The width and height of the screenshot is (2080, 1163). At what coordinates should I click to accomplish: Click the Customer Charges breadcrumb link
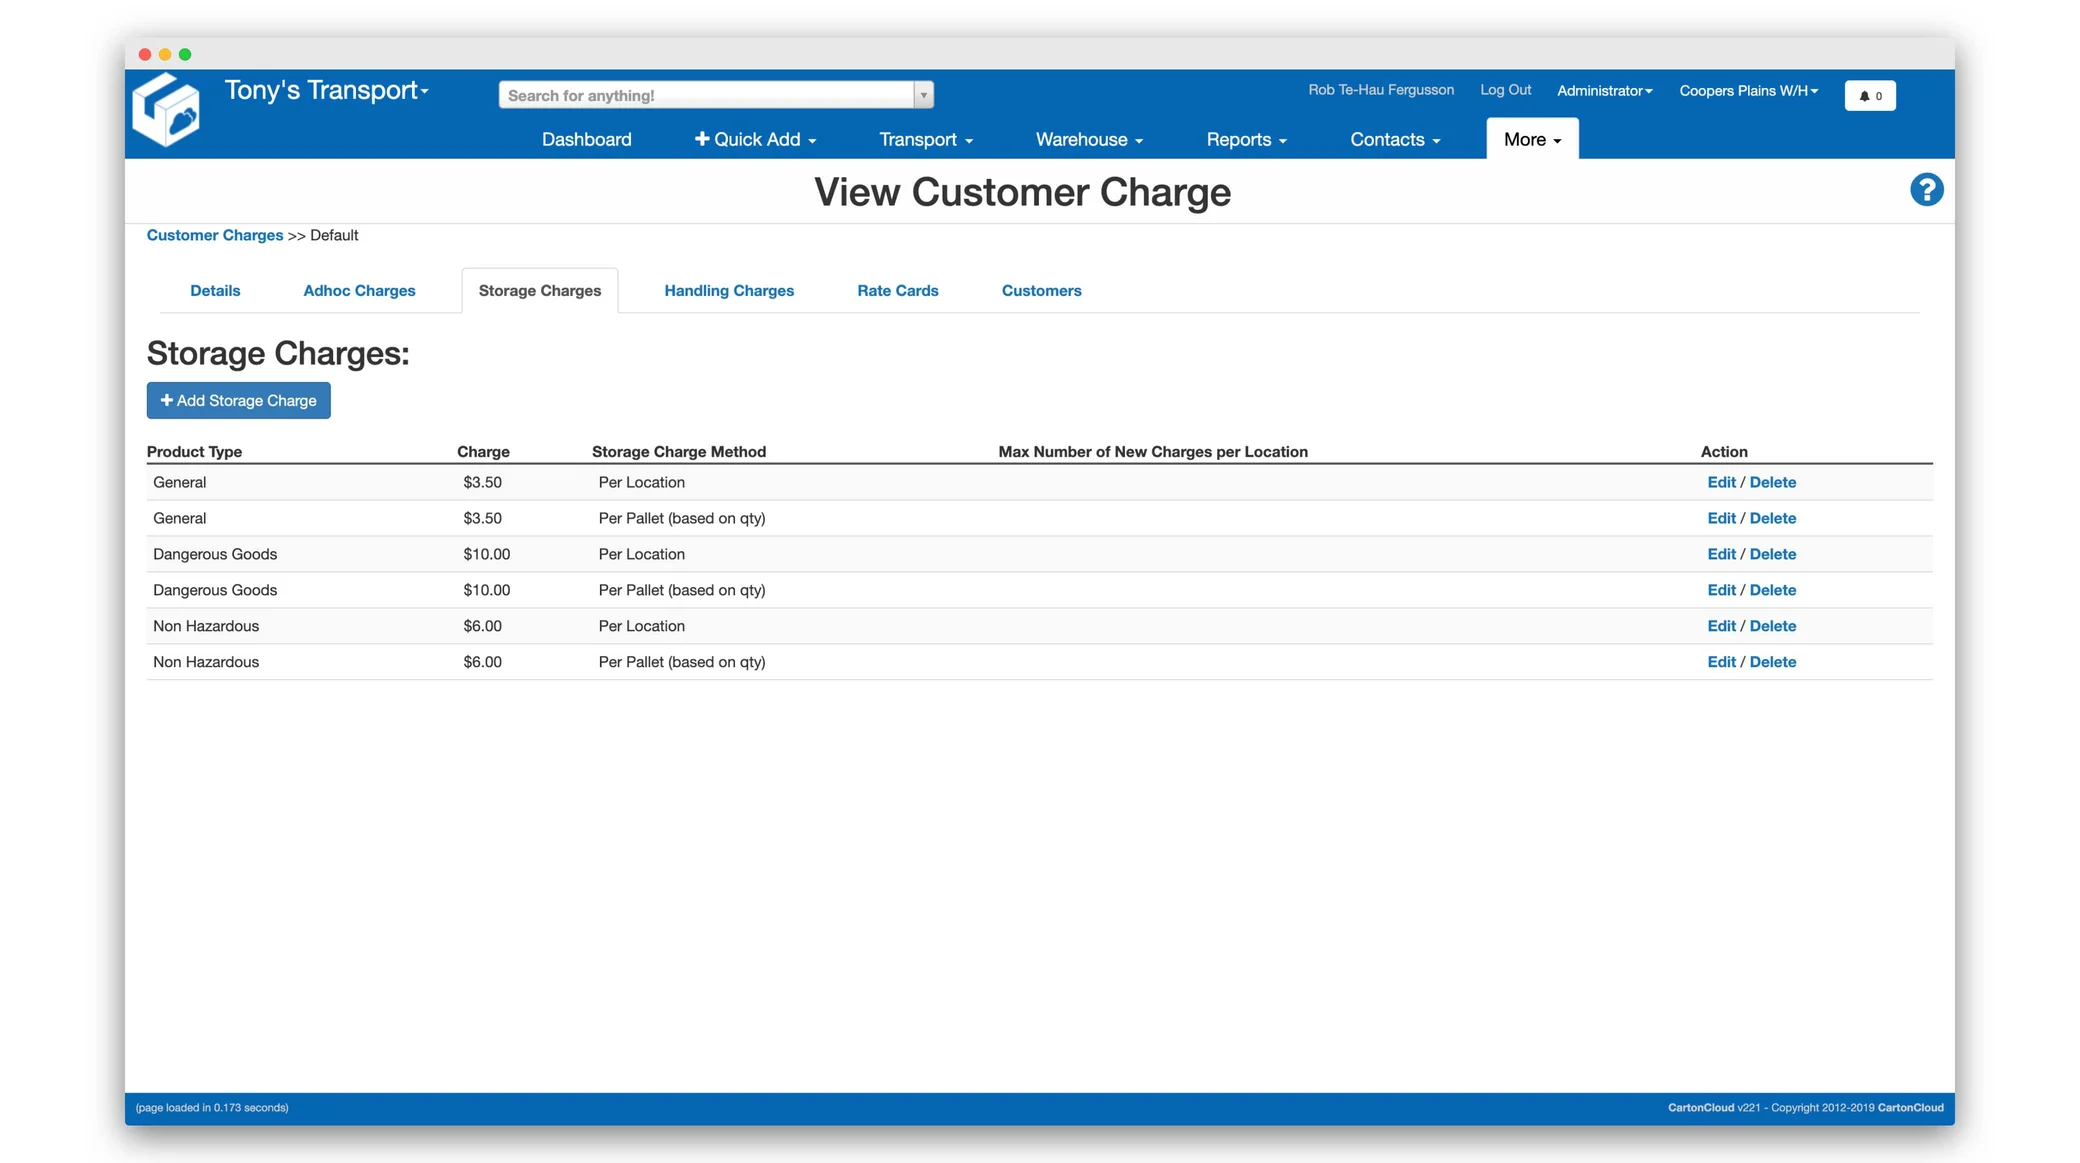tap(214, 235)
